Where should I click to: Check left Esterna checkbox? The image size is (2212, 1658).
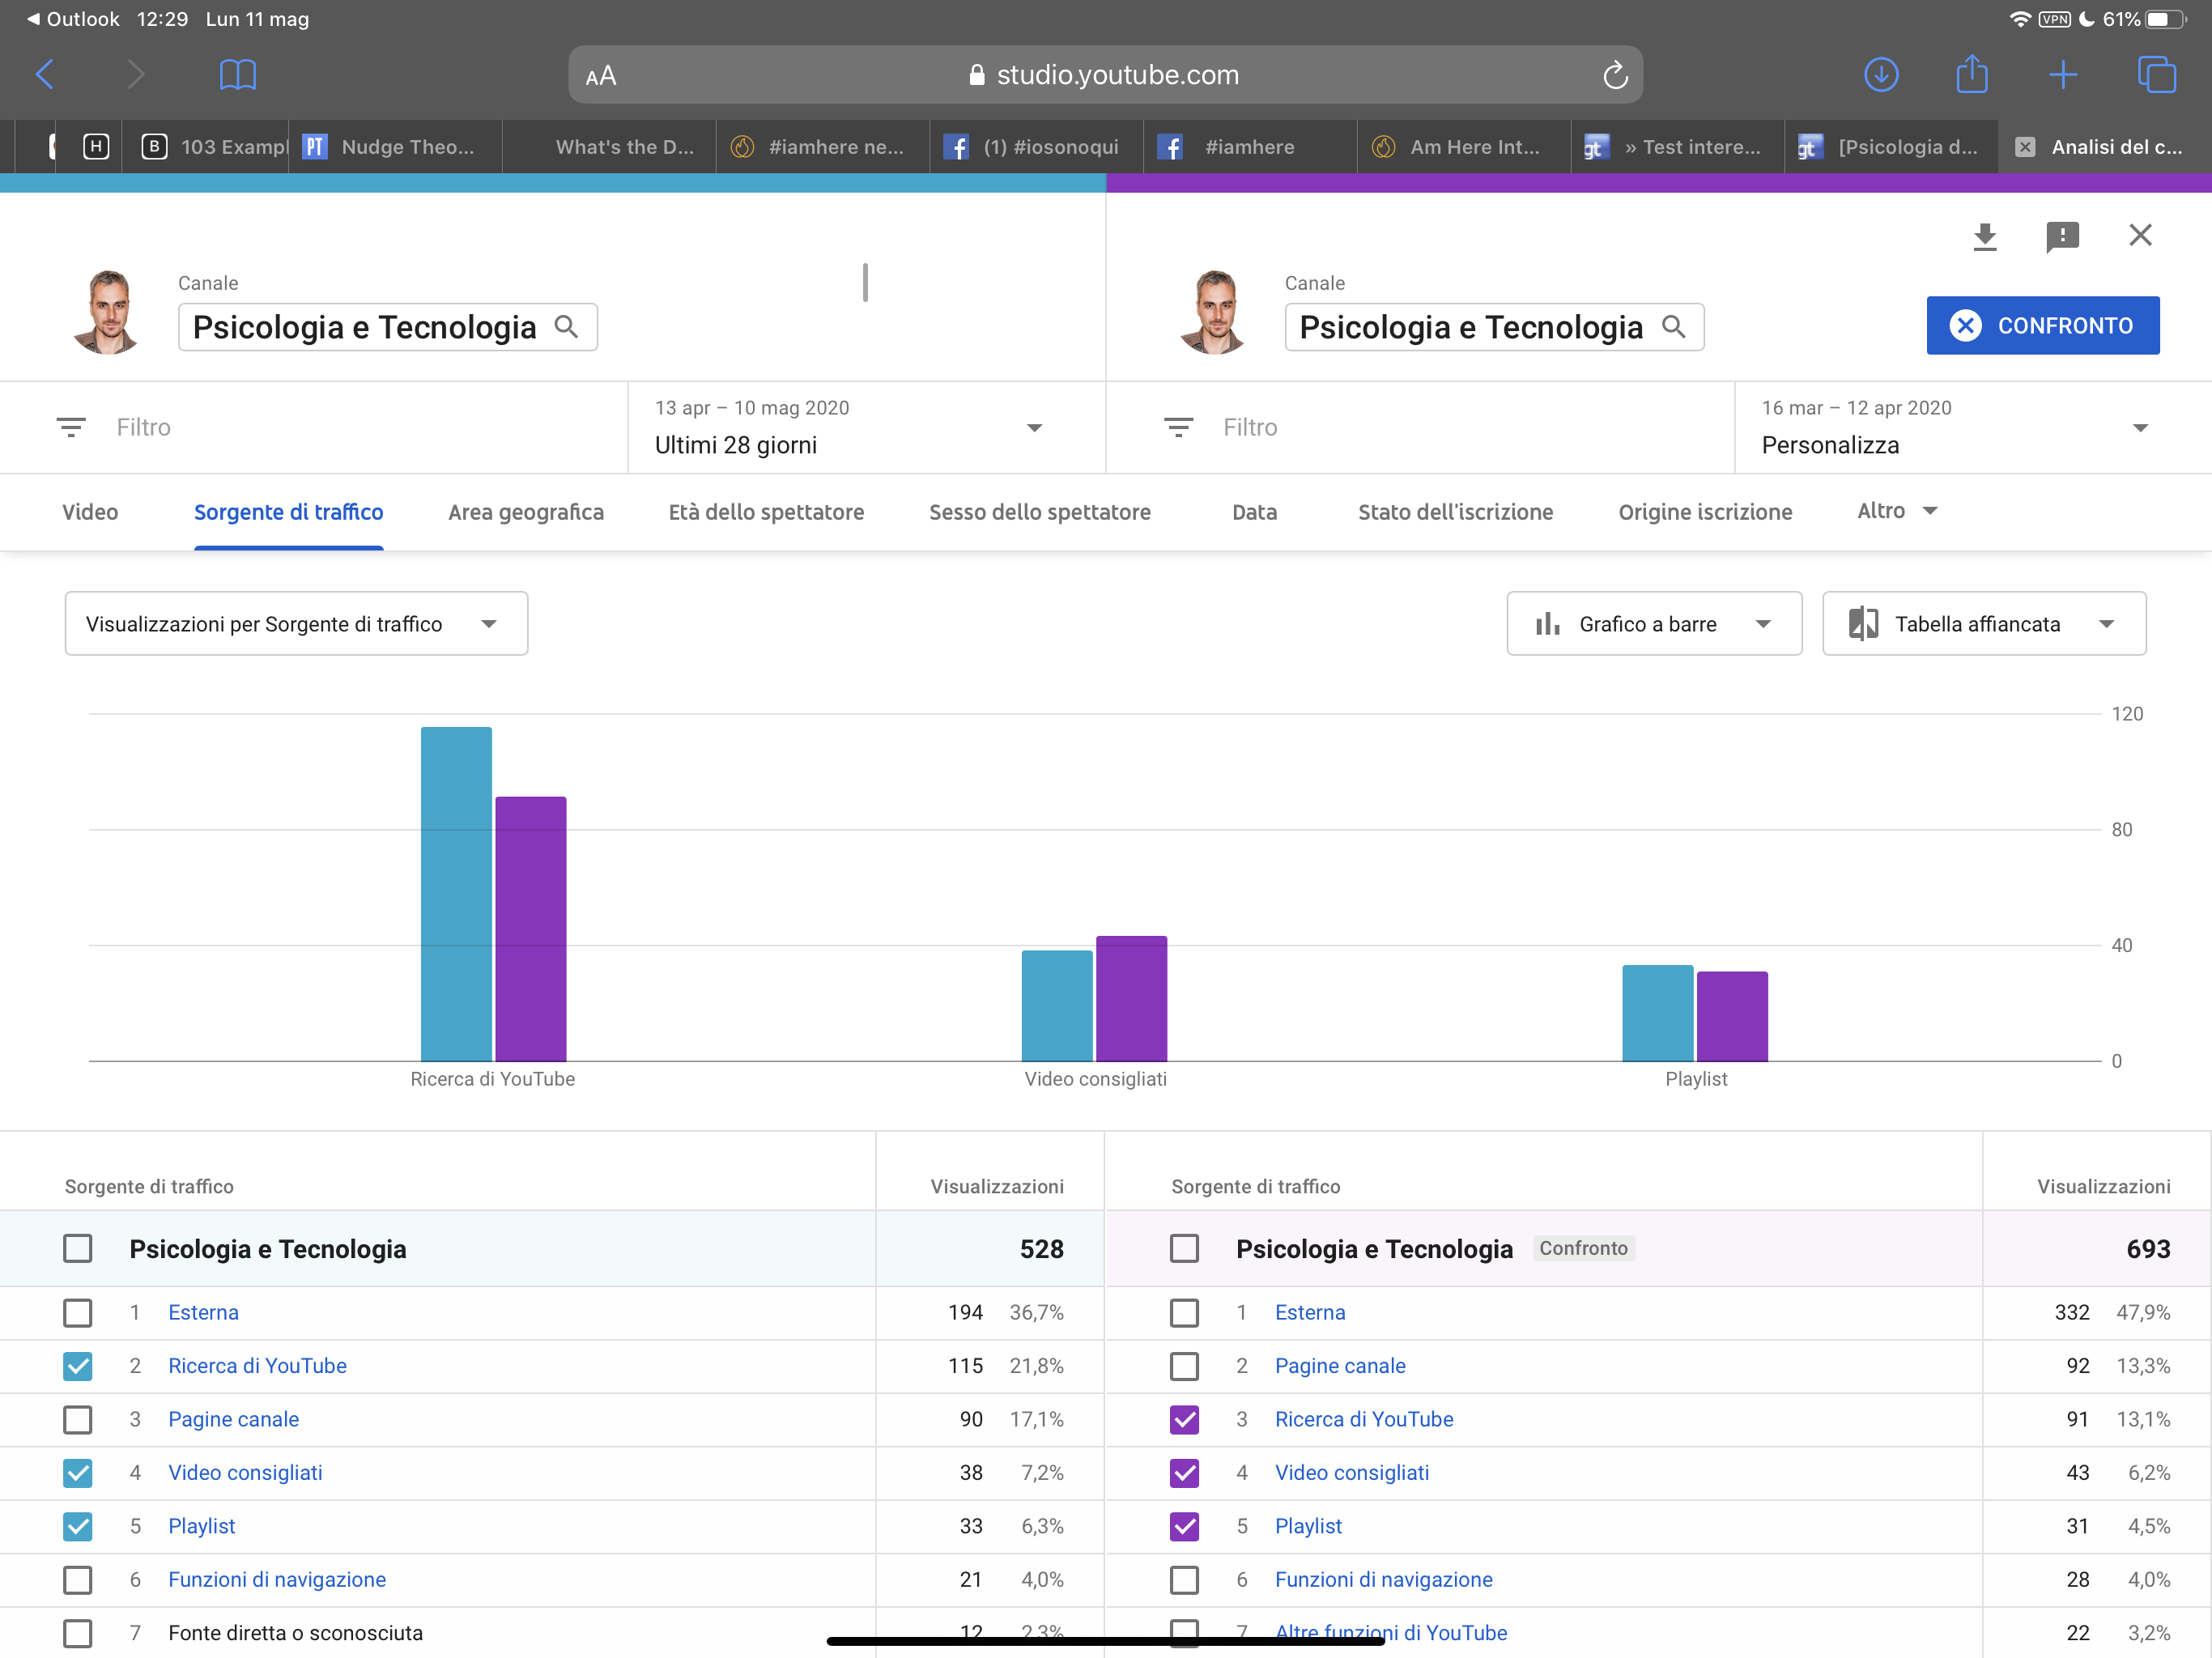click(78, 1312)
